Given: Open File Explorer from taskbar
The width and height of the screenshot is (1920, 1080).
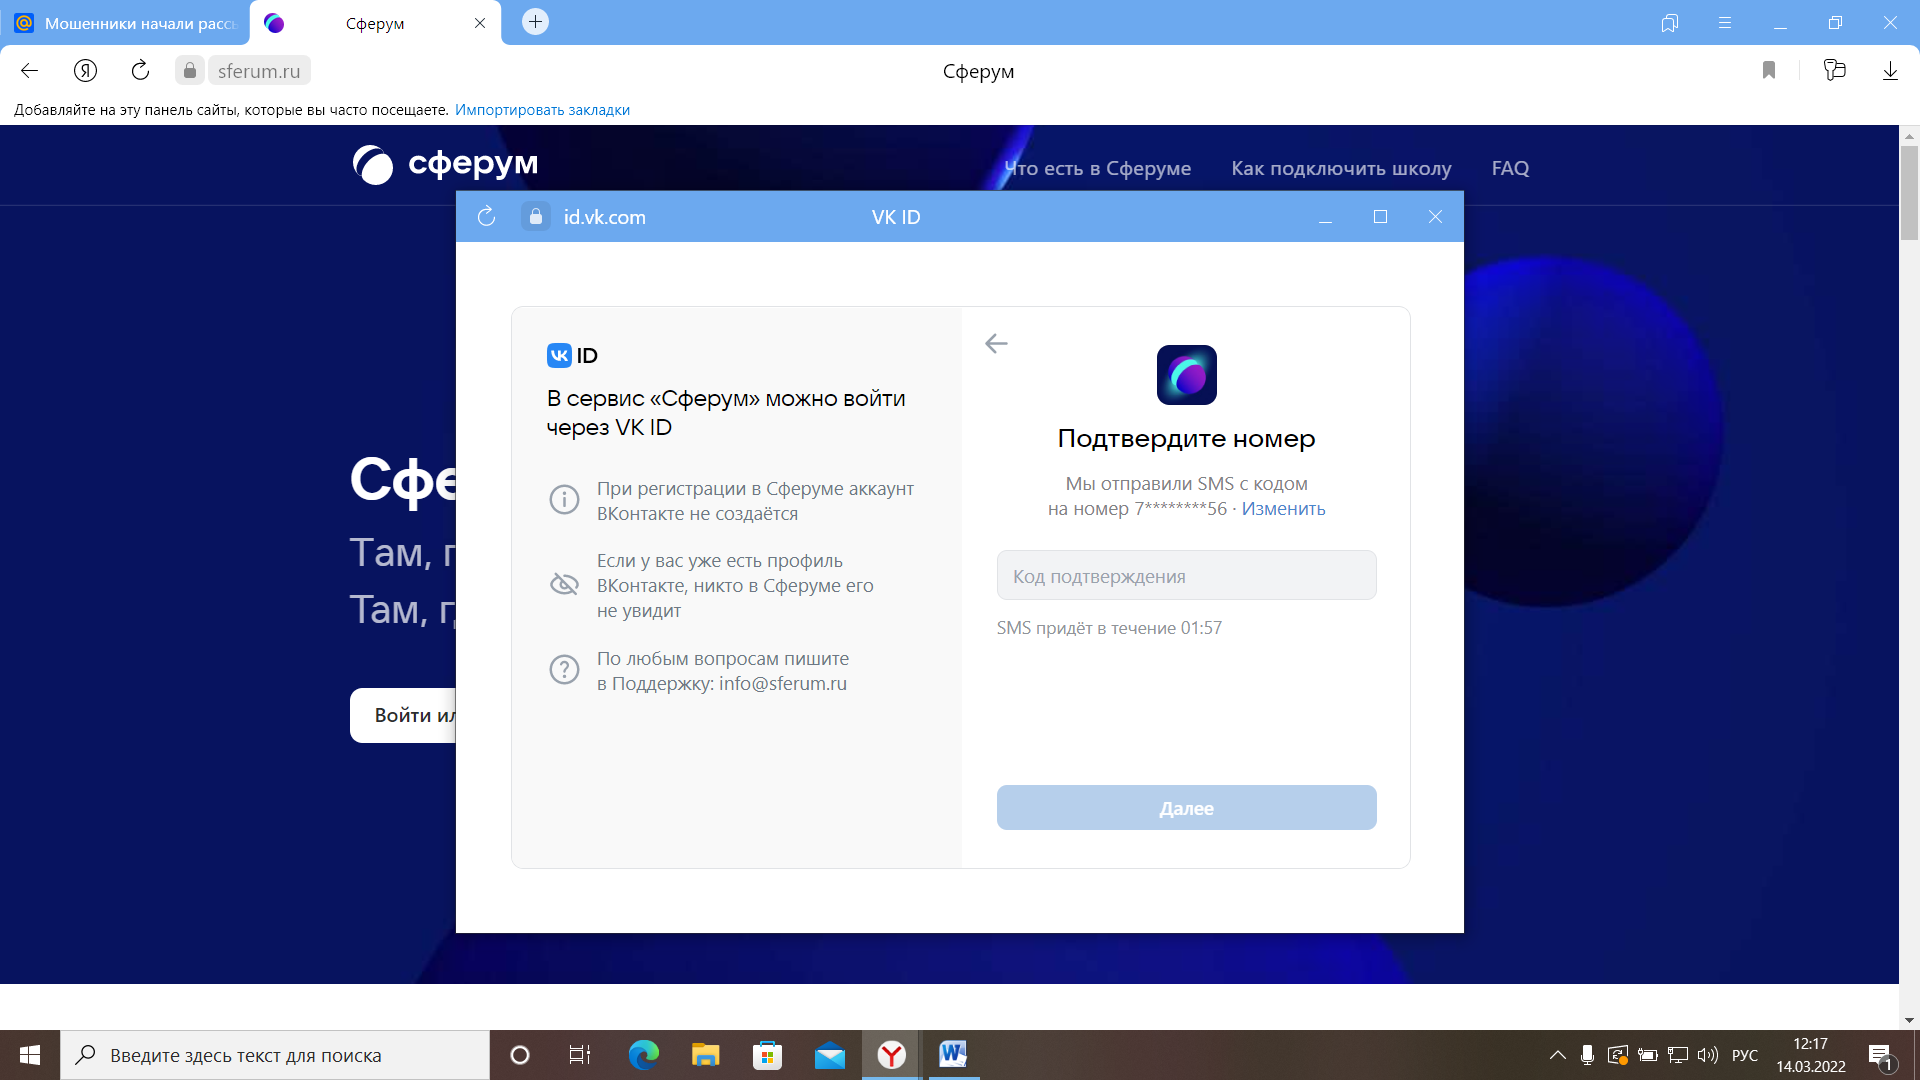Looking at the screenshot, I should (x=705, y=1055).
